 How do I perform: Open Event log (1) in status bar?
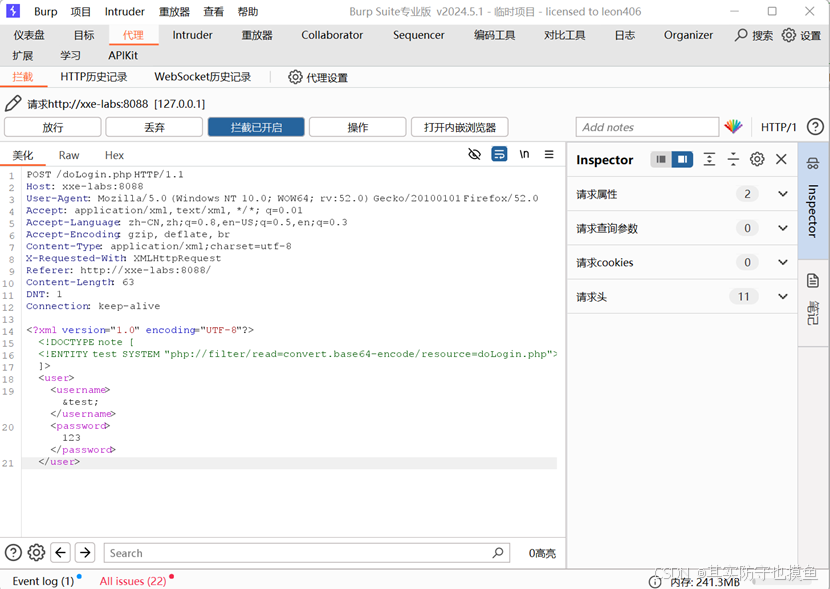pyautogui.click(x=43, y=581)
